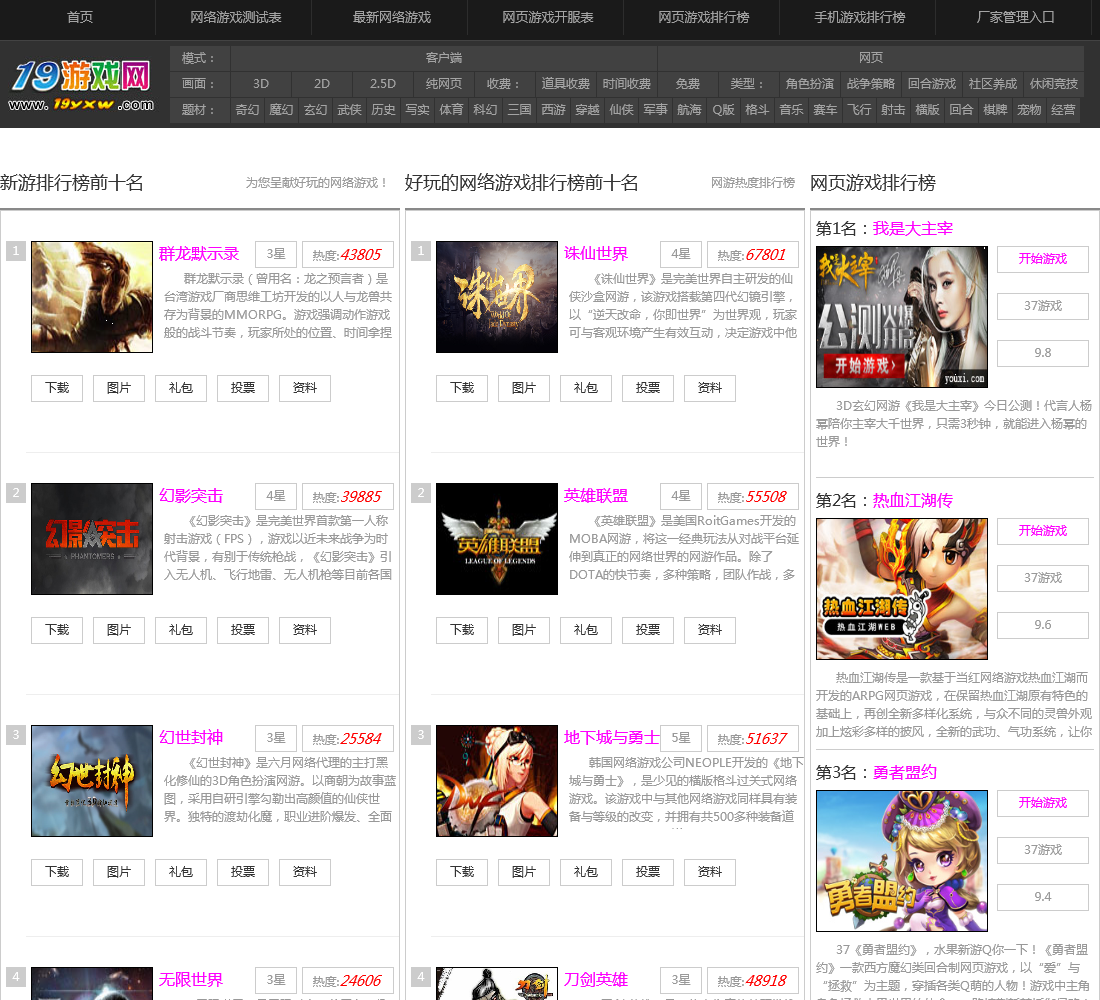Filter by 纯网页 graphics type
The width and height of the screenshot is (1100, 1000).
(444, 84)
